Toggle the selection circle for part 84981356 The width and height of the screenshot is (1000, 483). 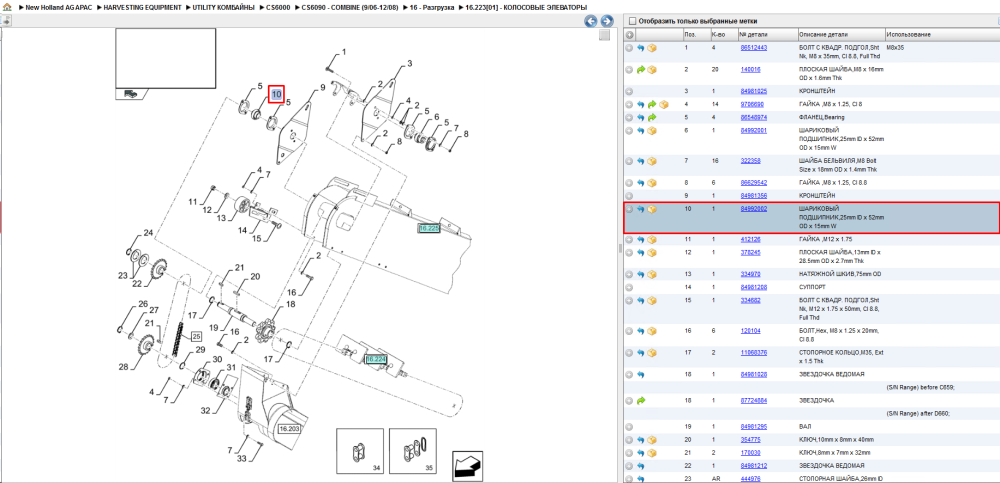pyautogui.click(x=629, y=196)
